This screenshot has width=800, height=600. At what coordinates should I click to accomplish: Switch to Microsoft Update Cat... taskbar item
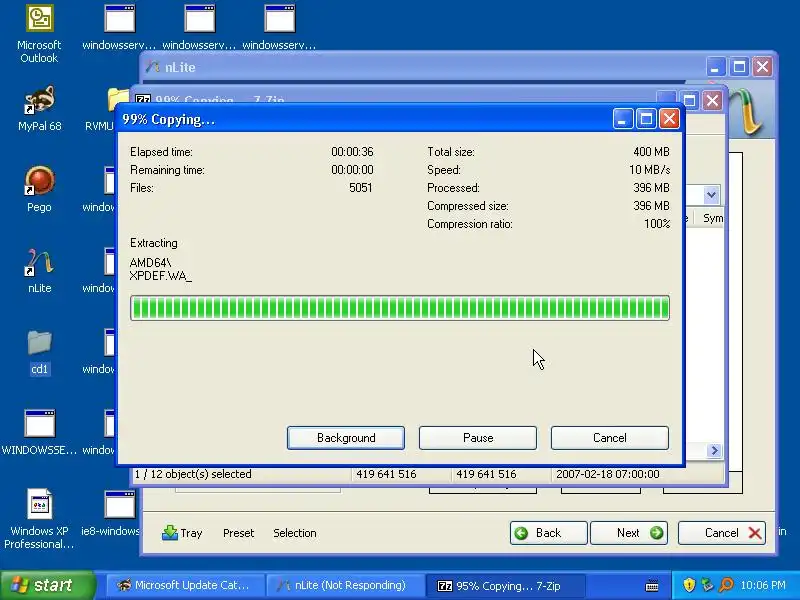185,585
